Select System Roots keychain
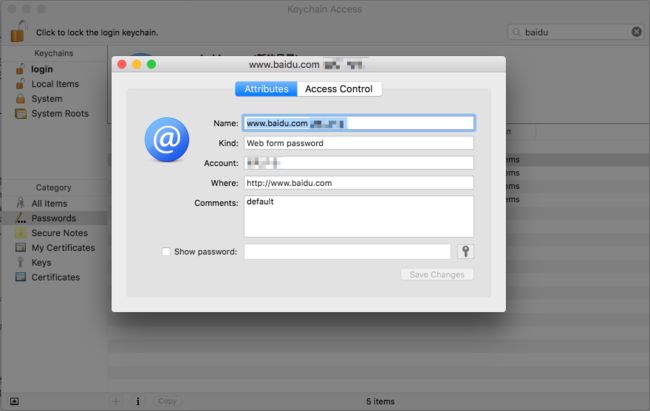Screen dimensions: 650x411 click(x=60, y=113)
